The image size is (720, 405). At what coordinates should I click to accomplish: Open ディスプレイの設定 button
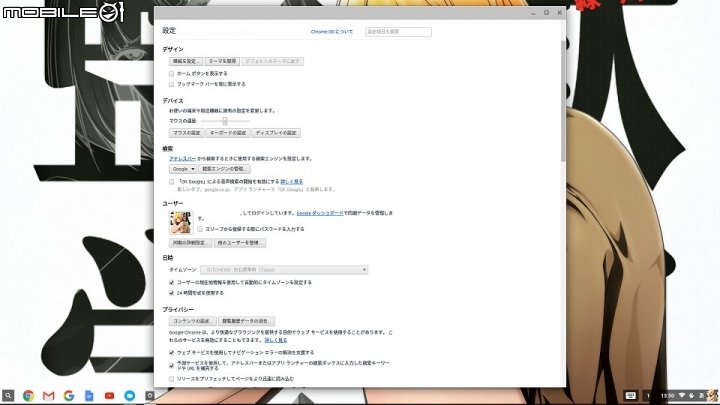[276, 133]
